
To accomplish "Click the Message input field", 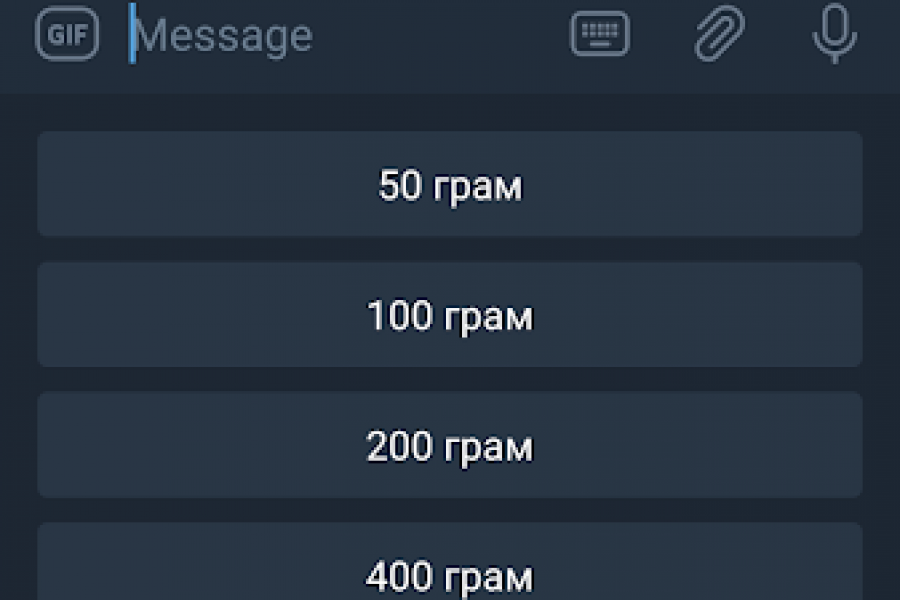I will (340, 36).
